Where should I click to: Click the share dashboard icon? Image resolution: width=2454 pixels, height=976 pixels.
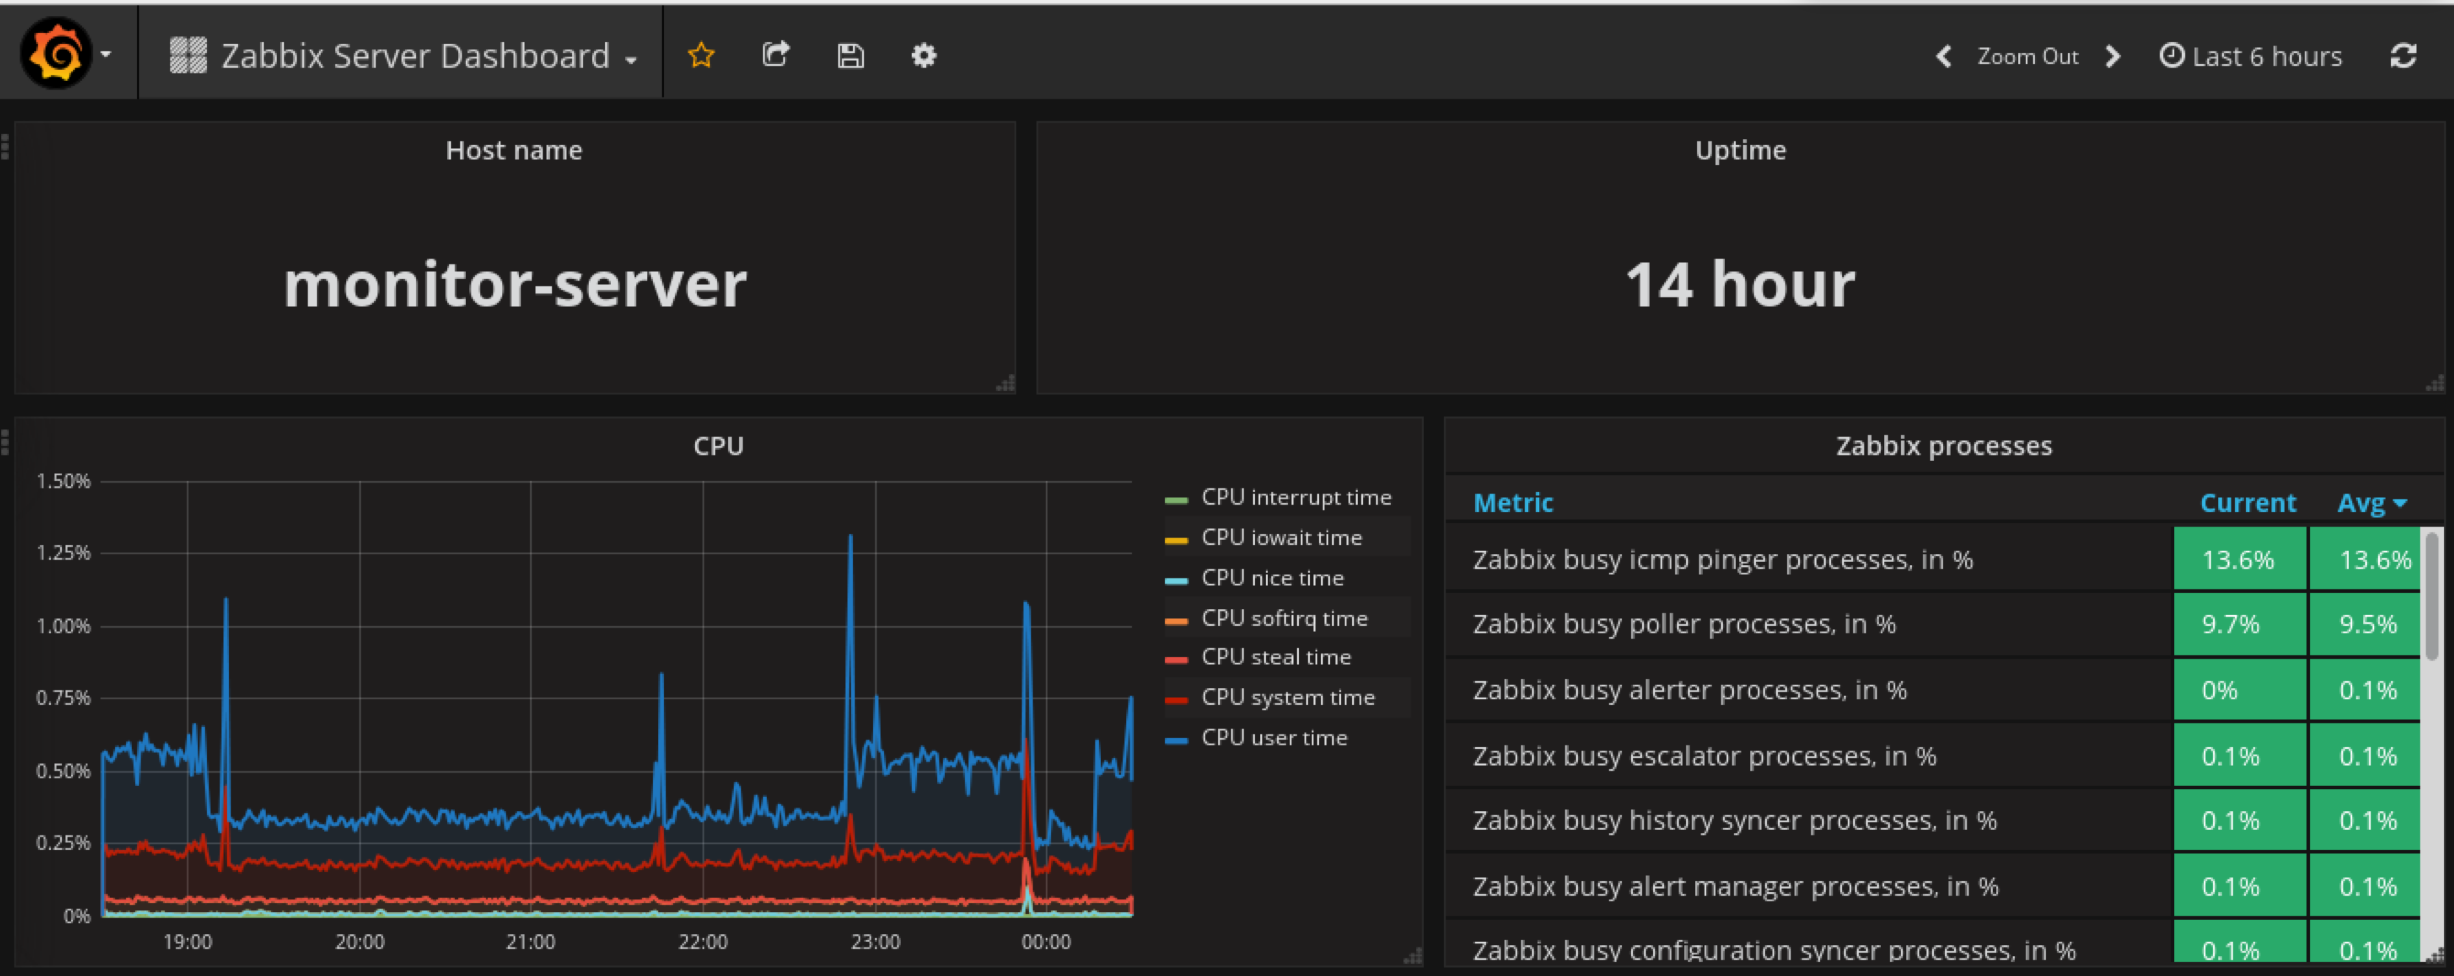click(776, 55)
